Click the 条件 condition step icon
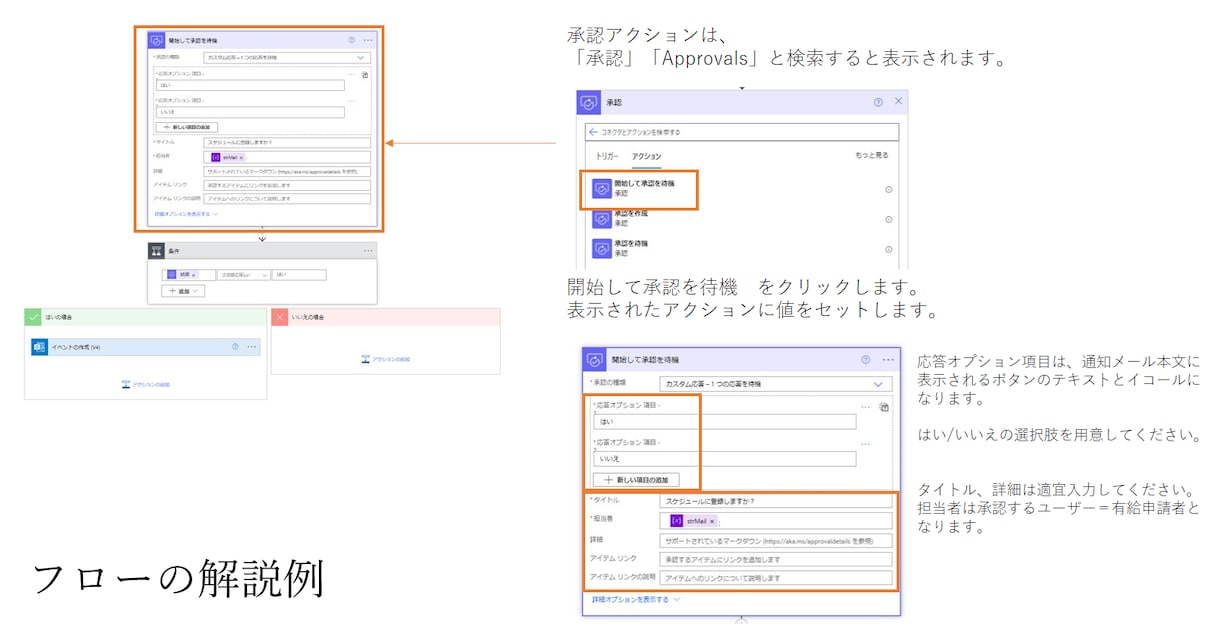This screenshot has height=626, width=1220. 156,251
